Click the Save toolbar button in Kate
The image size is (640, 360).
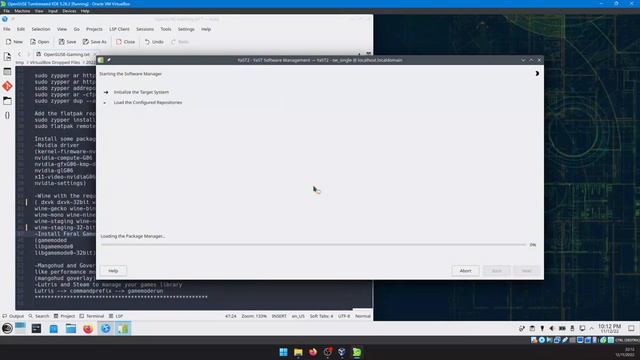(x=67, y=42)
